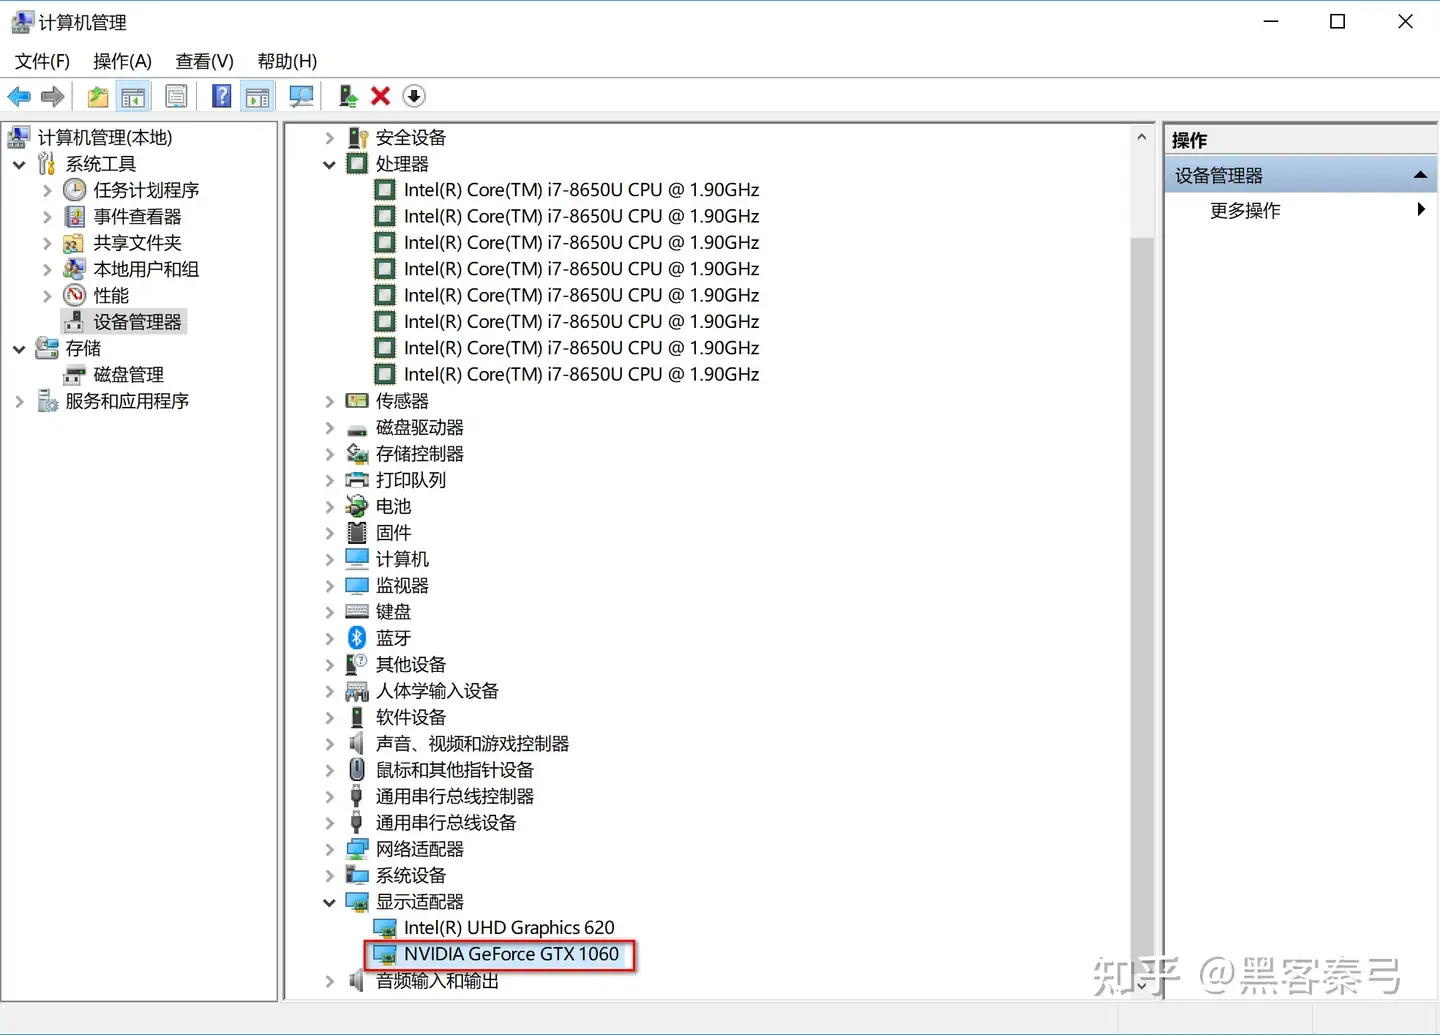Screen dimensions: 1440x1035
Task: Select NVIDIA GeForce GTX 1060 adapter
Action: (511, 954)
